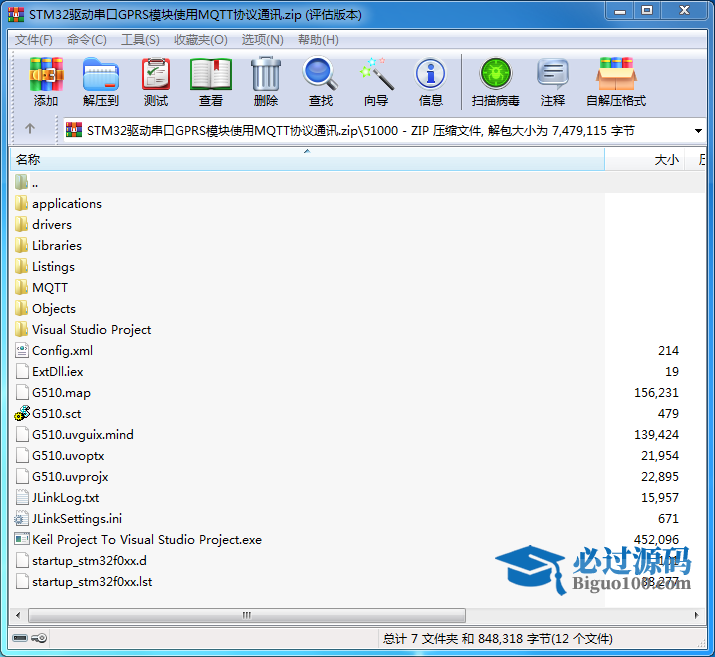The image size is (715, 657).
Task: Click the horizontal scrollbar right arrow
Action: click(696, 615)
